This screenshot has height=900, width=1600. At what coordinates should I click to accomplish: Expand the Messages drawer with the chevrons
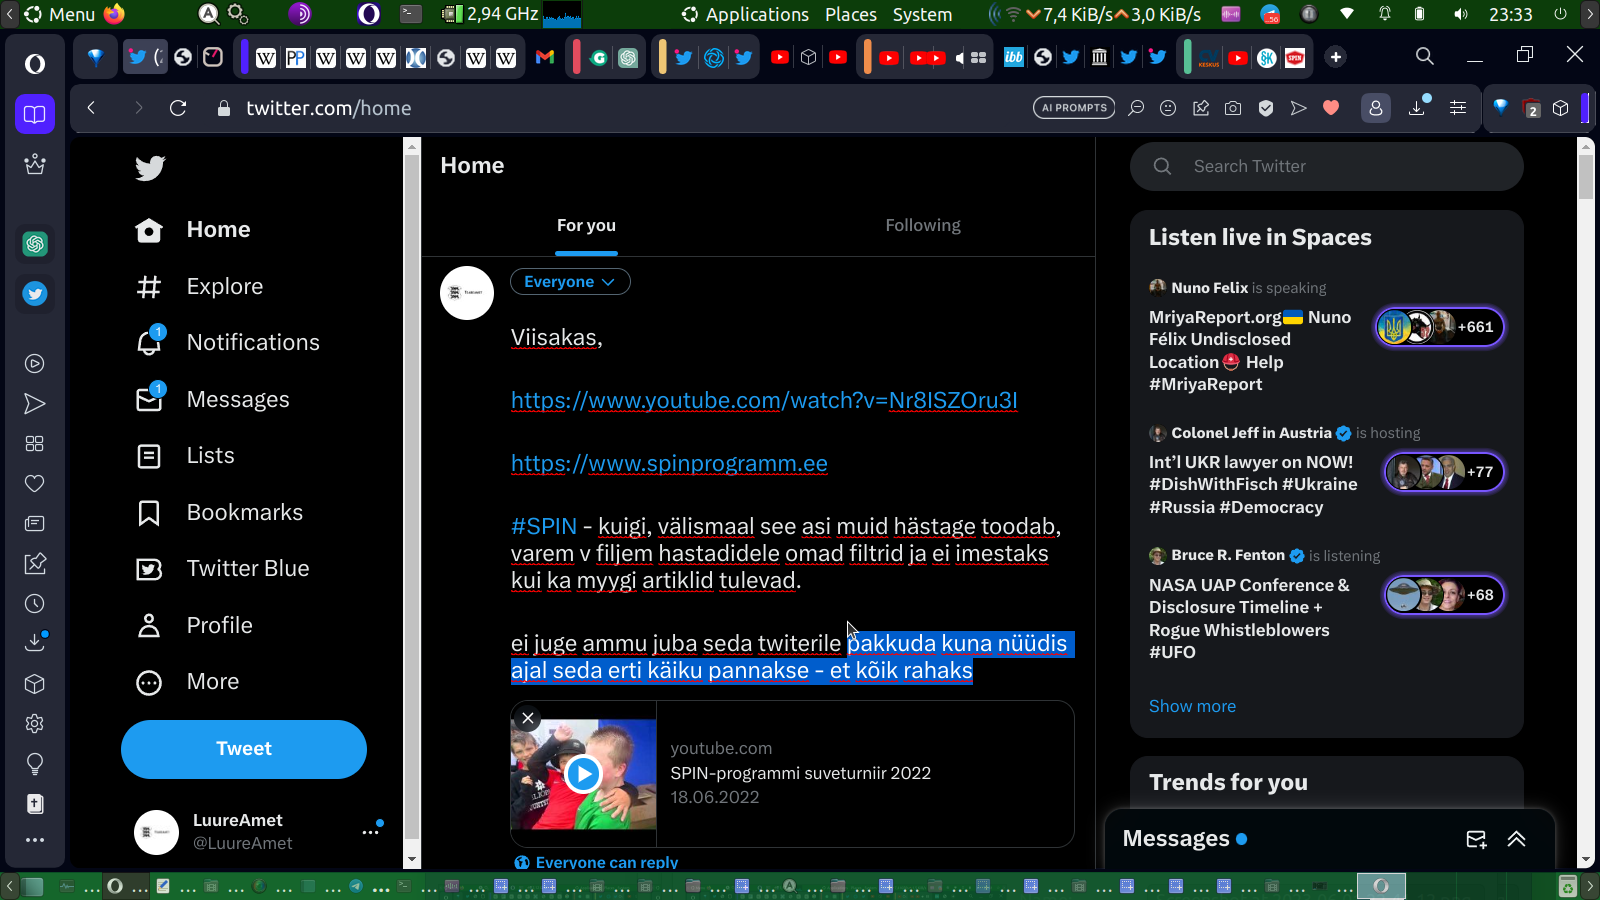coord(1517,839)
